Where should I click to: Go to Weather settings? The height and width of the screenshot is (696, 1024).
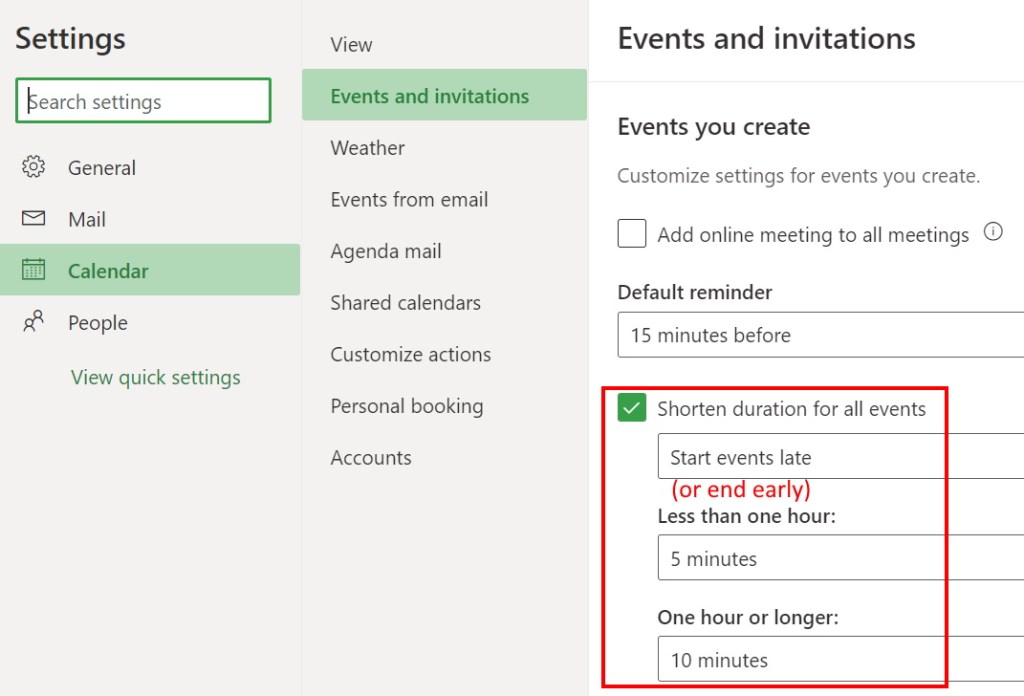368,148
